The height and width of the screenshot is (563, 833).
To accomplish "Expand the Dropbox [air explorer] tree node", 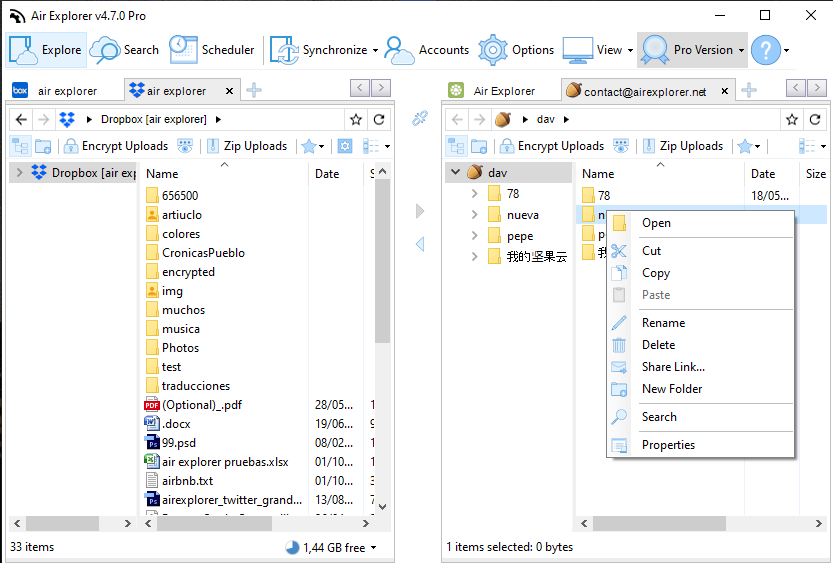I will pos(20,173).
